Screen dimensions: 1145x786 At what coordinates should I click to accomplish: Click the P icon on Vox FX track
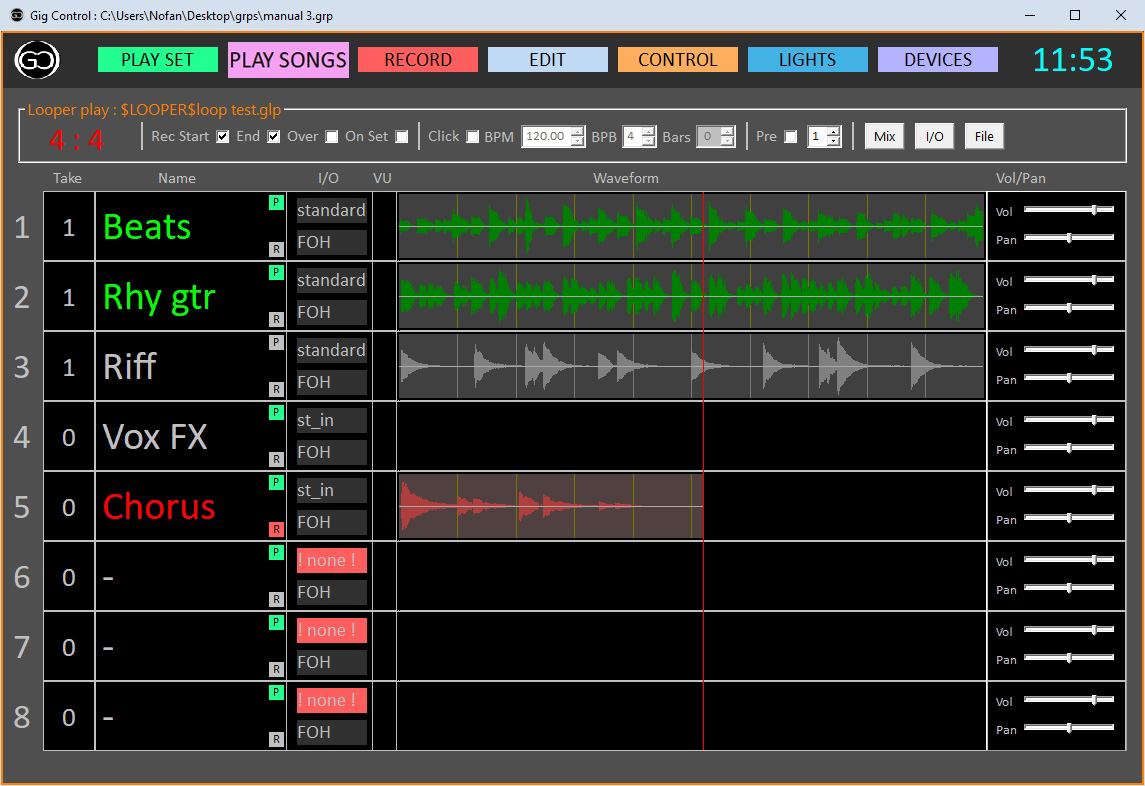click(x=276, y=412)
